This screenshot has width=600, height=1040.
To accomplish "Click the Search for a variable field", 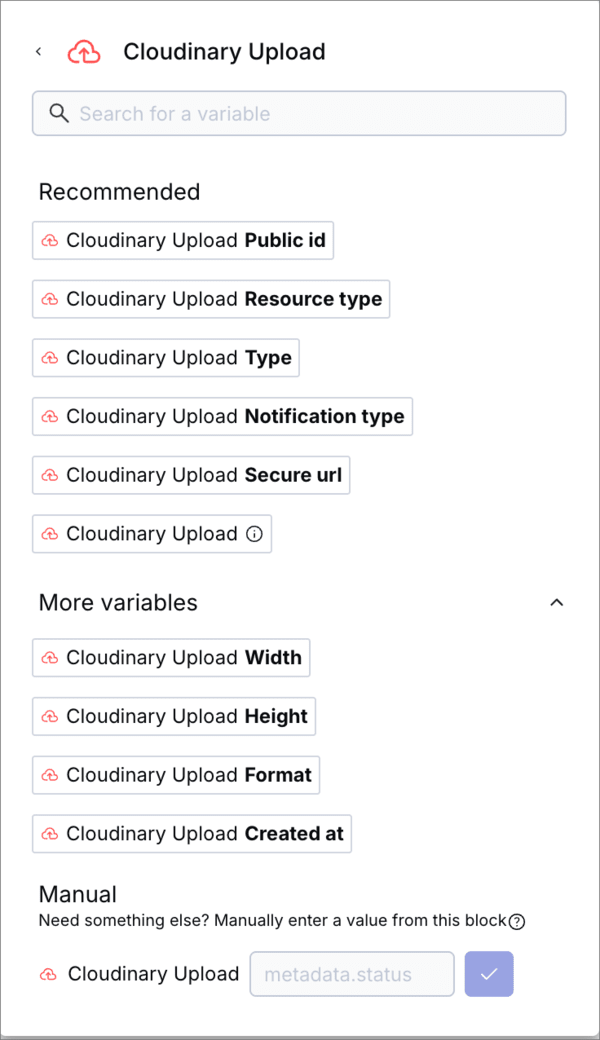I will tap(300, 113).
